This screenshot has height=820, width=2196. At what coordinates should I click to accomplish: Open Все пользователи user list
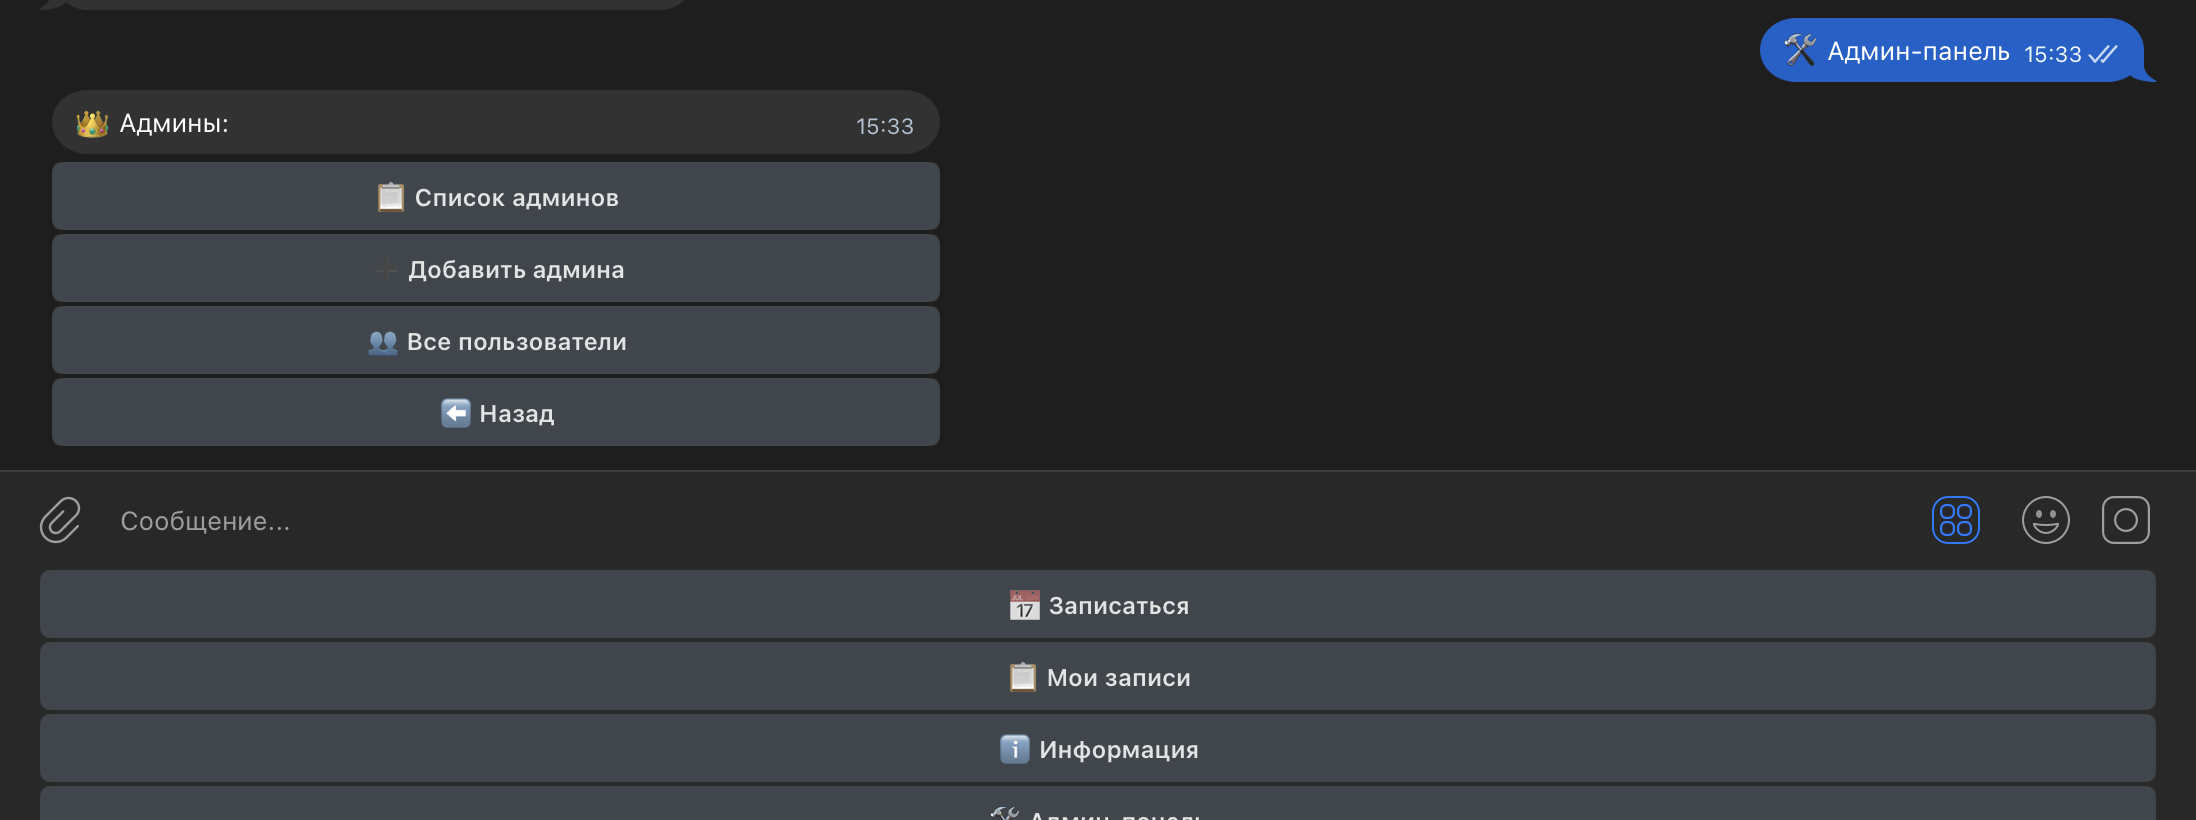pyautogui.click(x=496, y=341)
